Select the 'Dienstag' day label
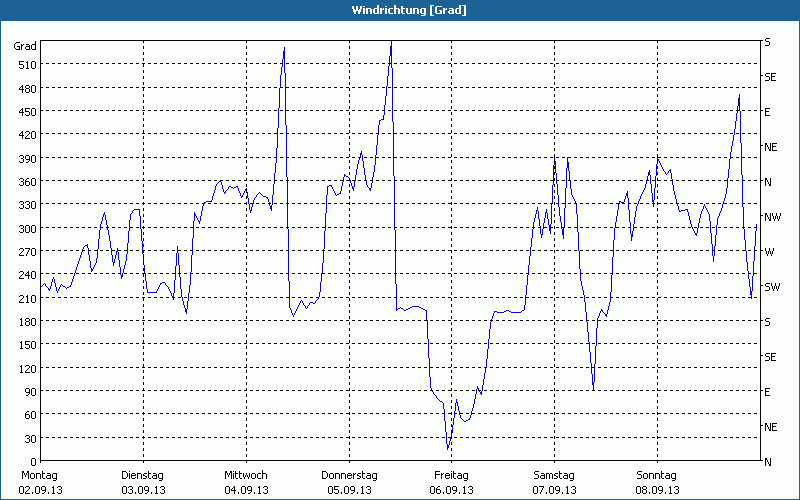 tap(142, 476)
